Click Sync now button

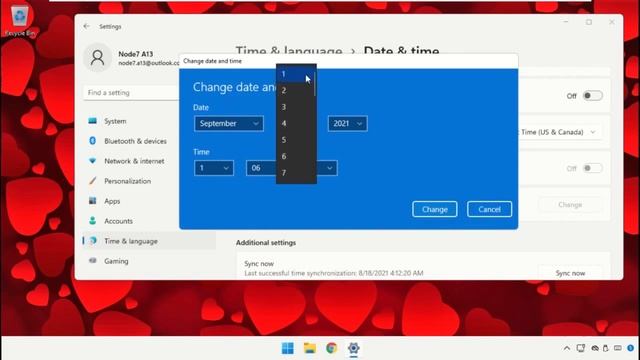(x=570, y=273)
